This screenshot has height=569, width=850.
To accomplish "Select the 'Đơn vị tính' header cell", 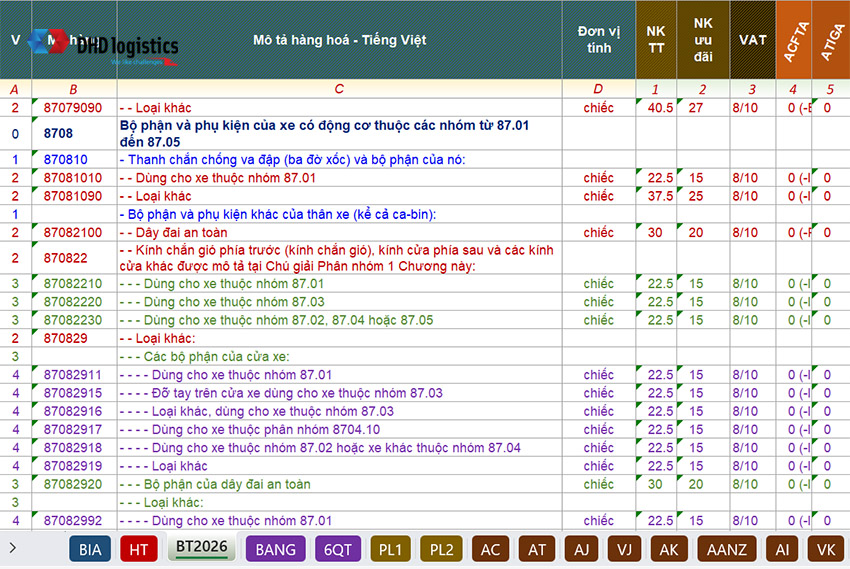I will coord(598,40).
